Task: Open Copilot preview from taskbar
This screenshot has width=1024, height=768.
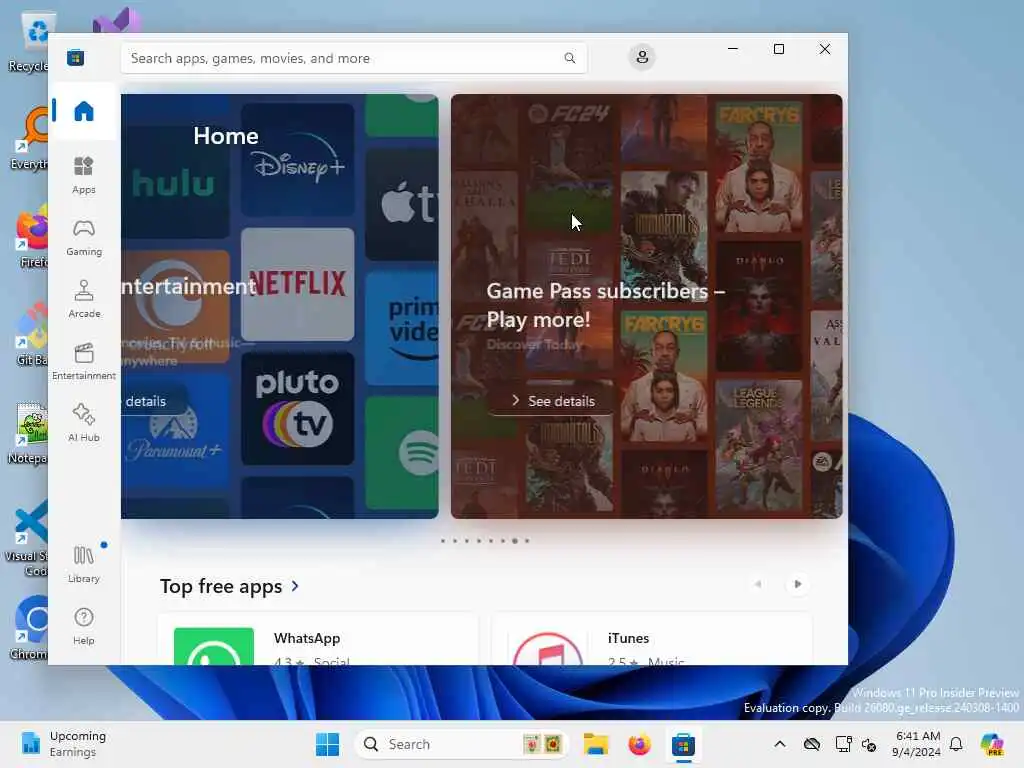Action: point(992,744)
